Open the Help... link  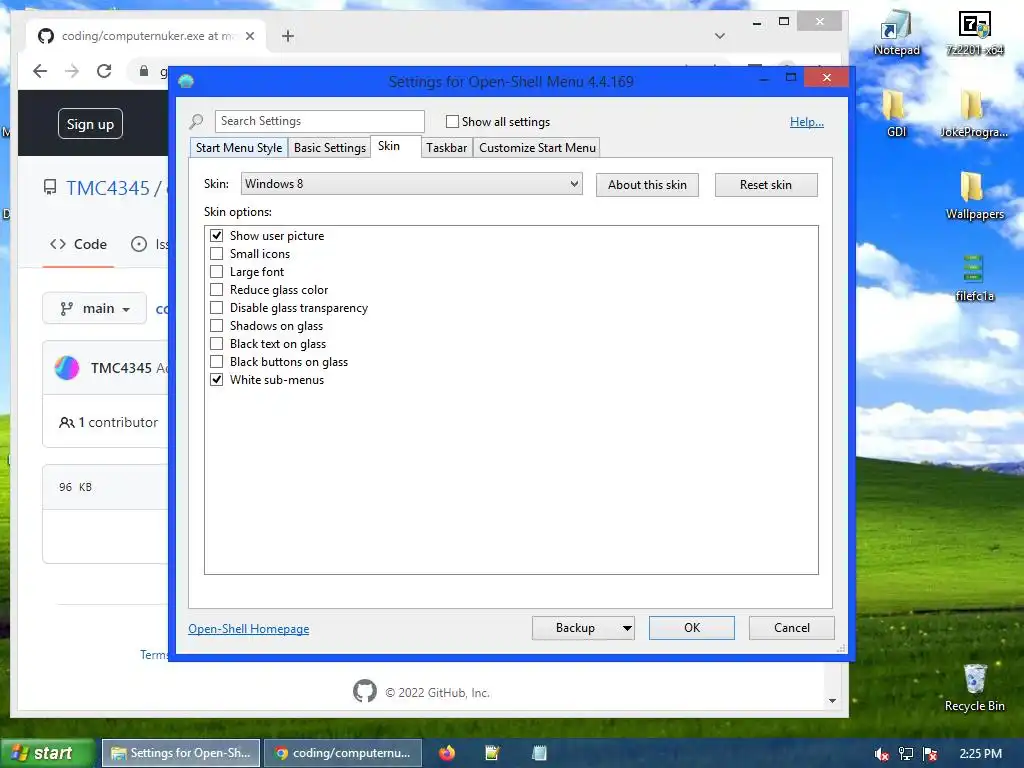click(x=807, y=121)
